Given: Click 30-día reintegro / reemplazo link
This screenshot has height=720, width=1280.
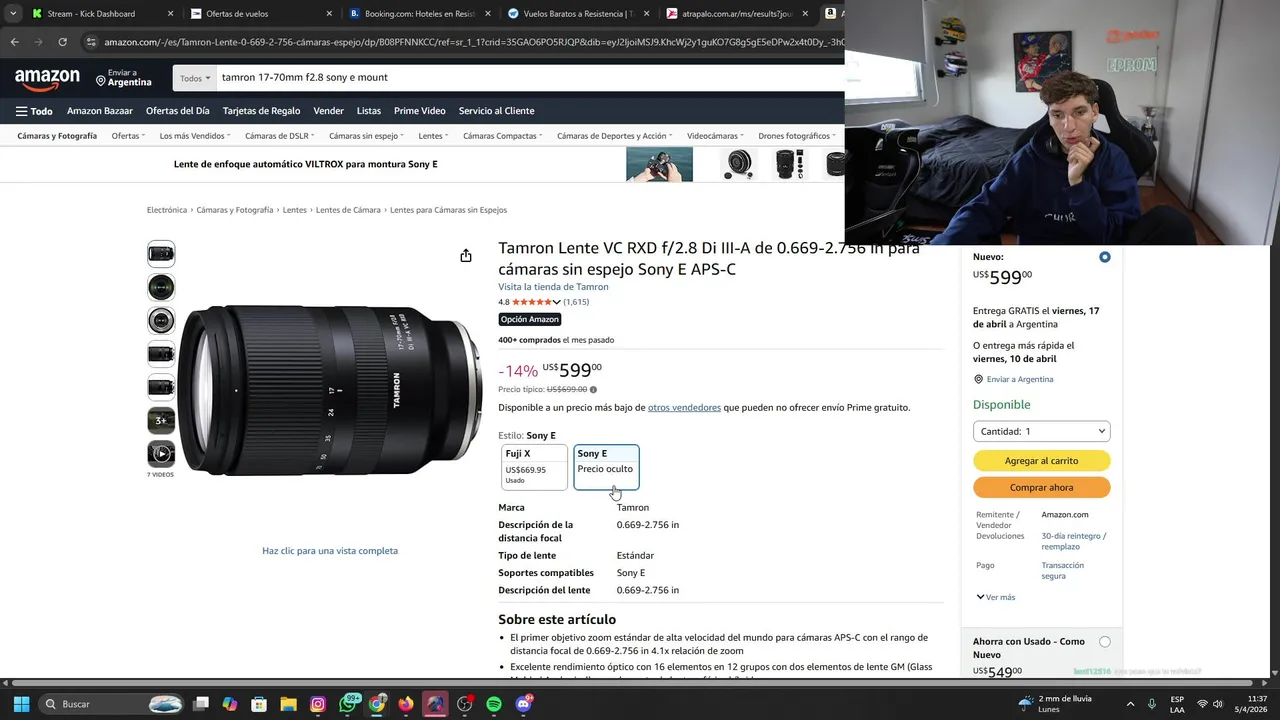Looking at the screenshot, I should click(1073, 541).
